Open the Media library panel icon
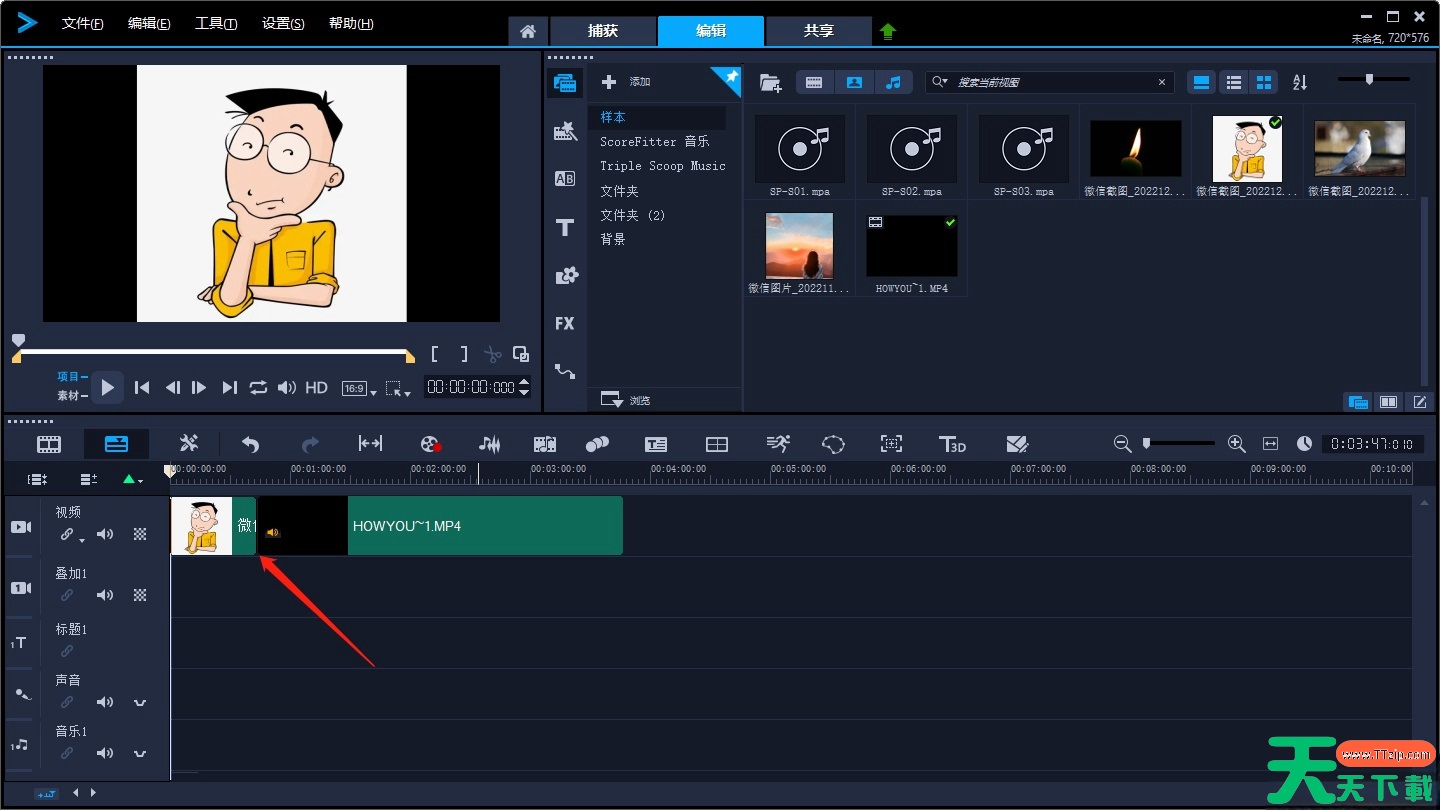The image size is (1440, 810). click(x=565, y=83)
